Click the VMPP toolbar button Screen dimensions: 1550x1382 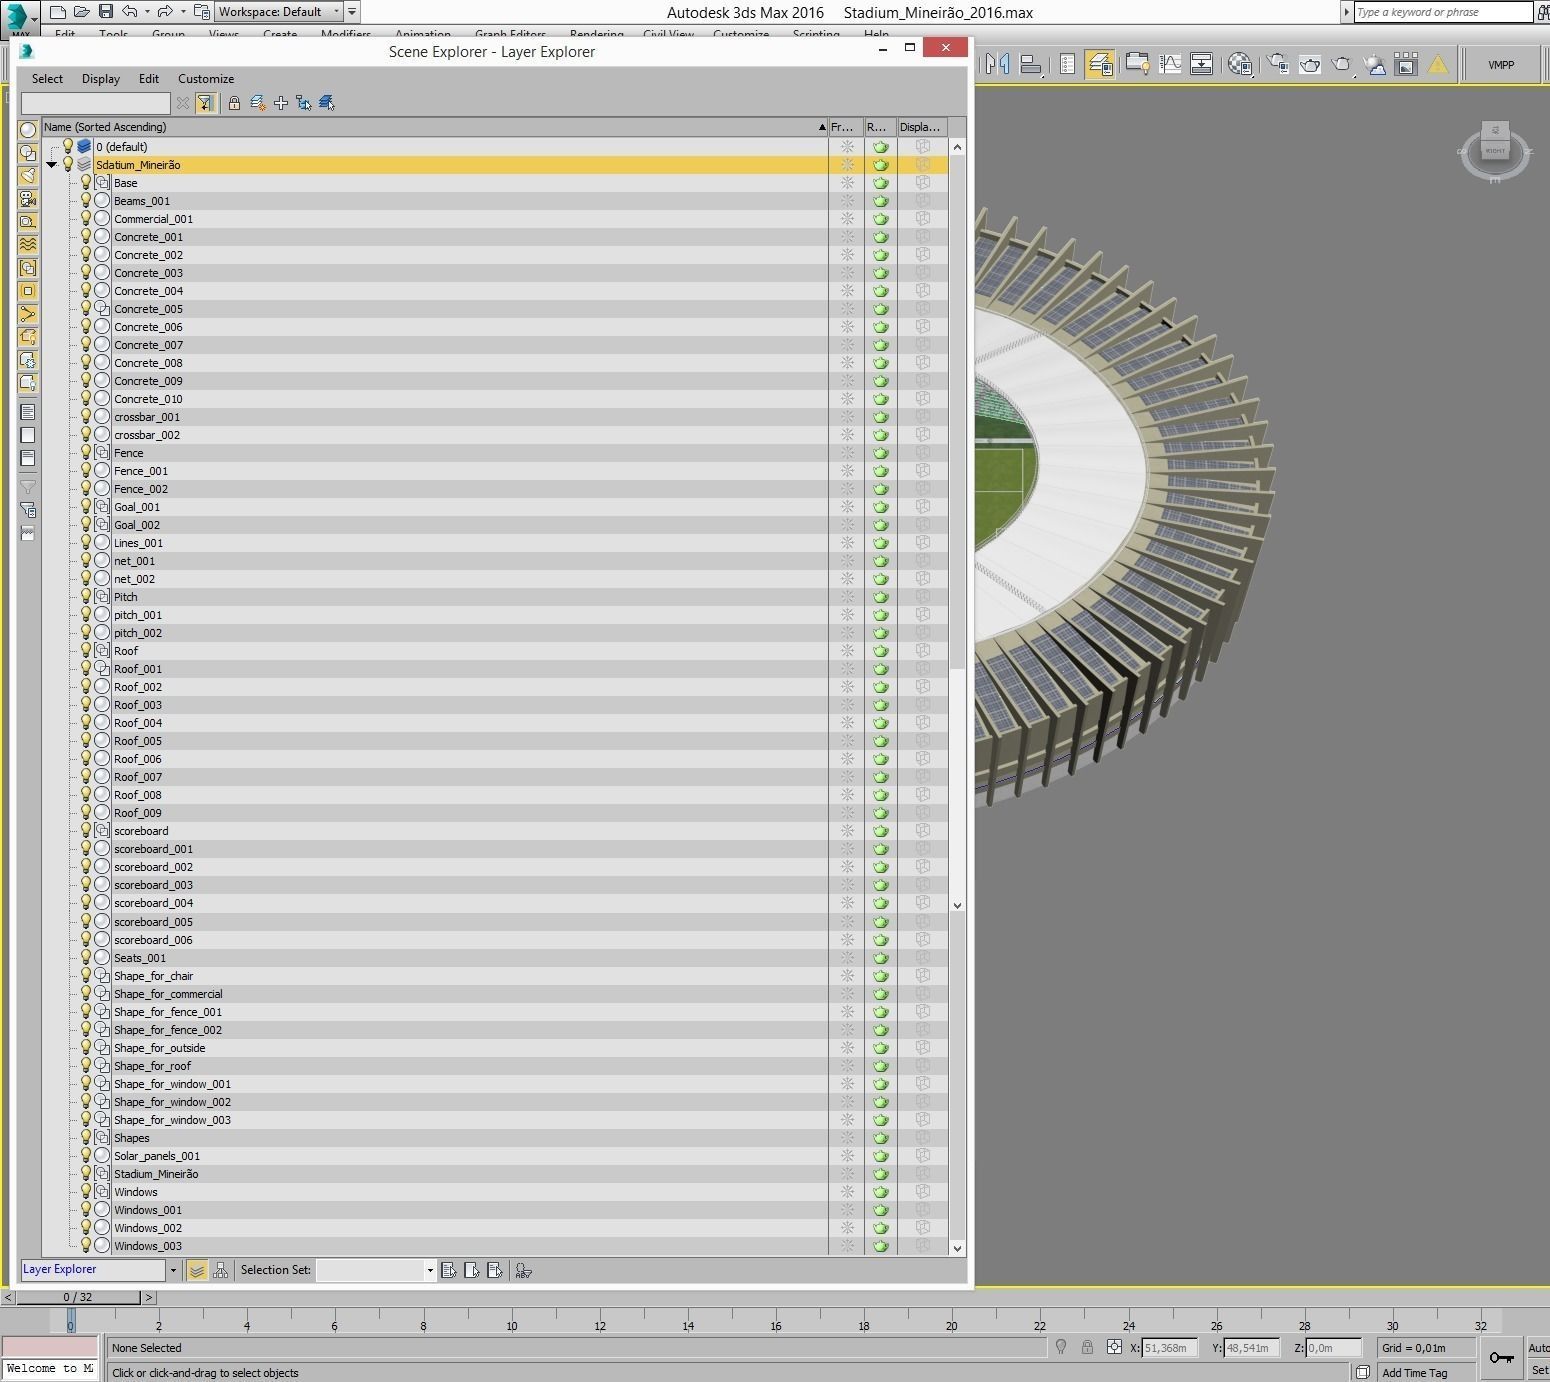point(1500,65)
